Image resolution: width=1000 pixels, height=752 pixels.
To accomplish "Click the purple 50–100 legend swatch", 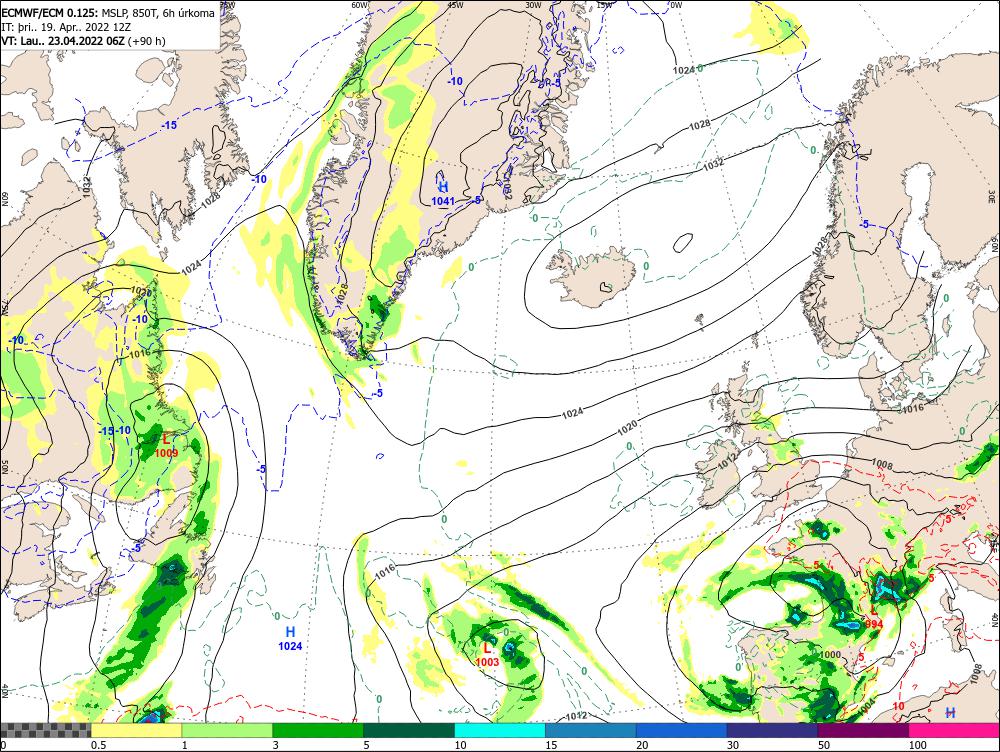I will click(864, 730).
